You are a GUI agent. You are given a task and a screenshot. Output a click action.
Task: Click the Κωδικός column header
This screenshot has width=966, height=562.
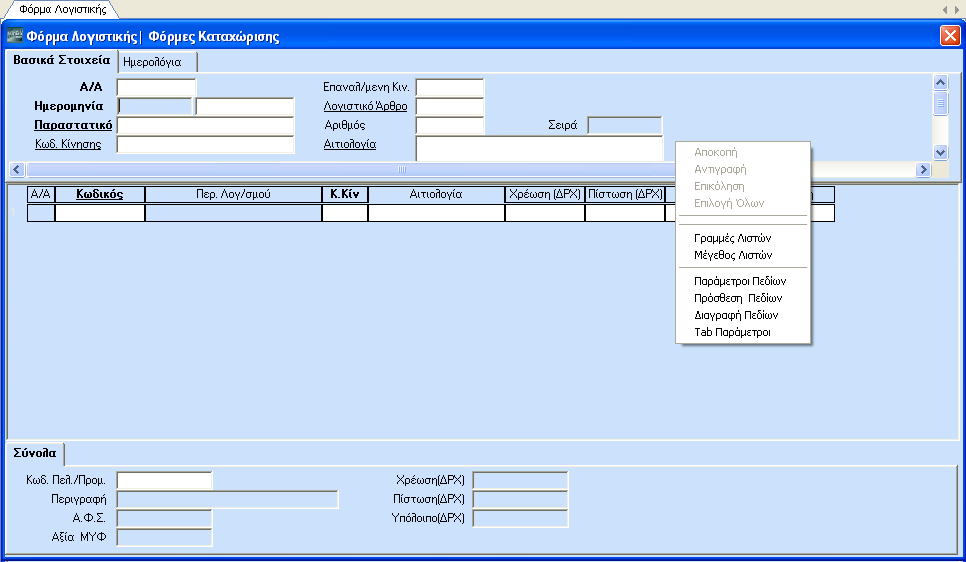tap(100, 194)
